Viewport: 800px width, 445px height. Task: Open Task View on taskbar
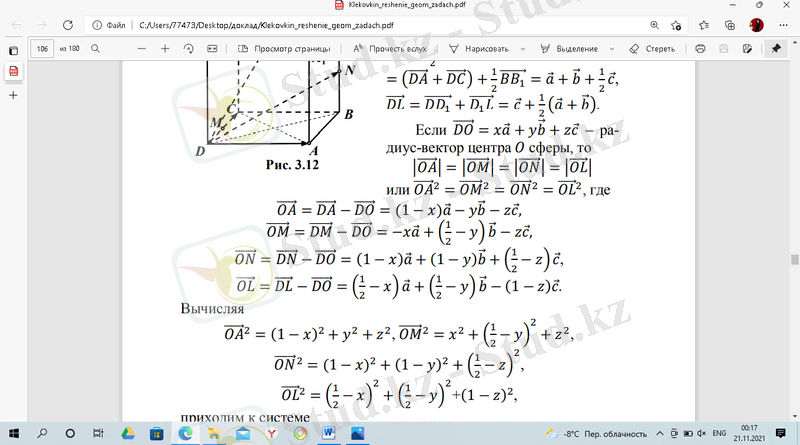(x=98, y=433)
